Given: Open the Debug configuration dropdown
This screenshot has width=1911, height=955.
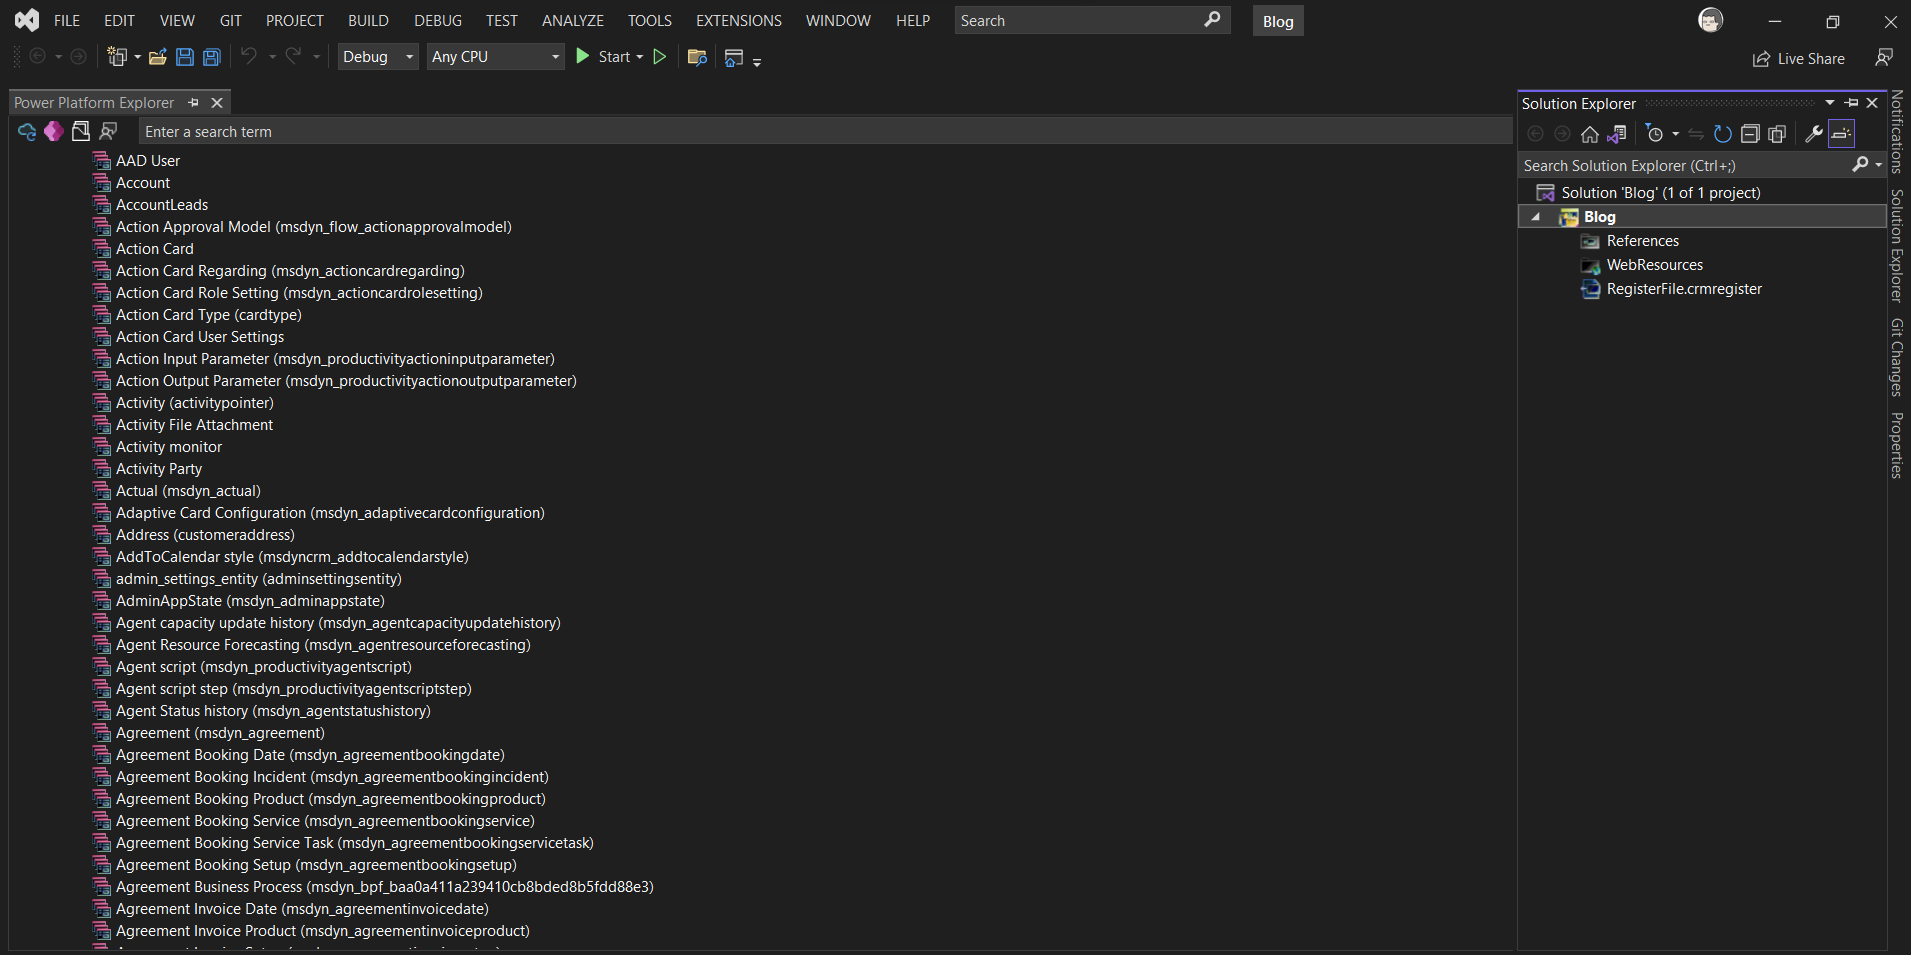Looking at the screenshot, I should (x=378, y=57).
